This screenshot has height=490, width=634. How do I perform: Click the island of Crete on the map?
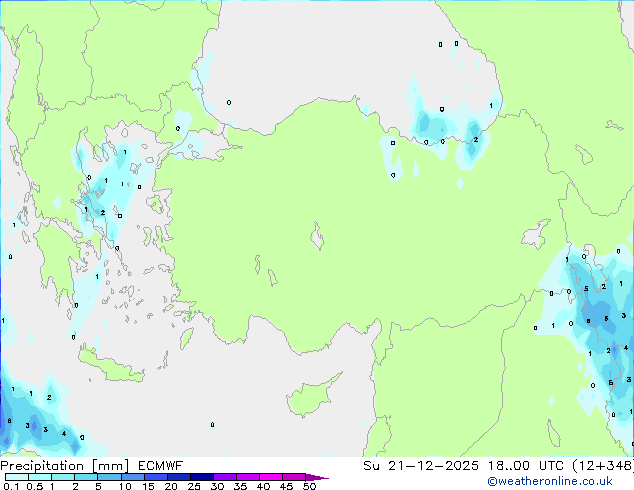tap(111, 366)
